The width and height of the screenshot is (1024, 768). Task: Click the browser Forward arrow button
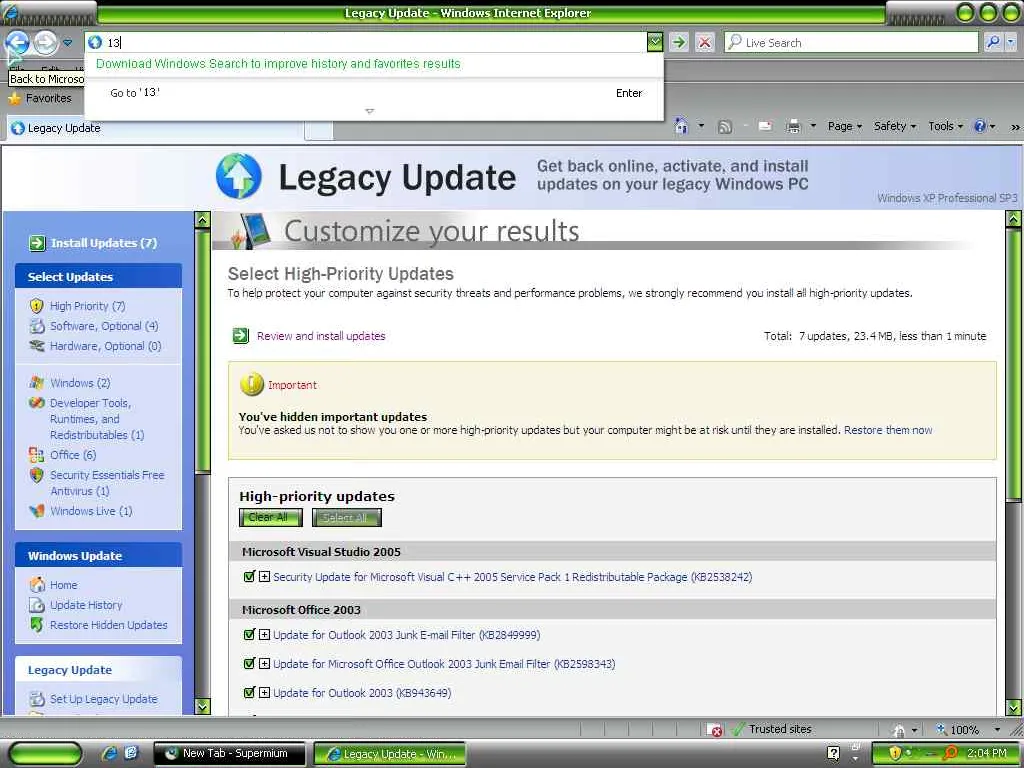pyautogui.click(x=45, y=43)
